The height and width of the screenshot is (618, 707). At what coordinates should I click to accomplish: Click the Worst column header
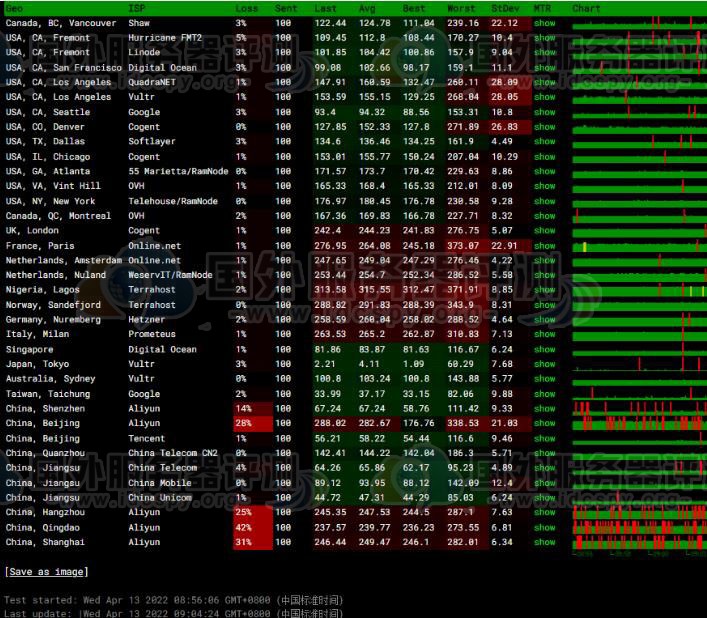point(461,8)
